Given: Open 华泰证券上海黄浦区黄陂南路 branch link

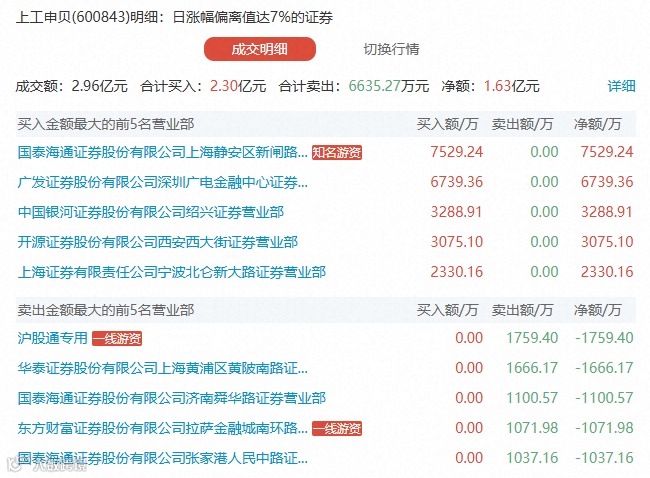Looking at the screenshot, I should (162, 368).
